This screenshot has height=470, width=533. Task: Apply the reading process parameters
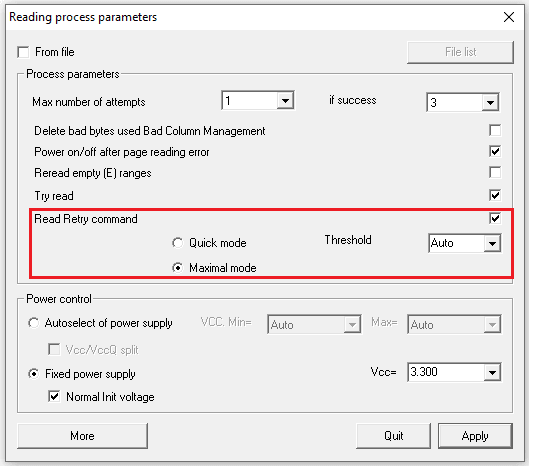pos(475,436)
